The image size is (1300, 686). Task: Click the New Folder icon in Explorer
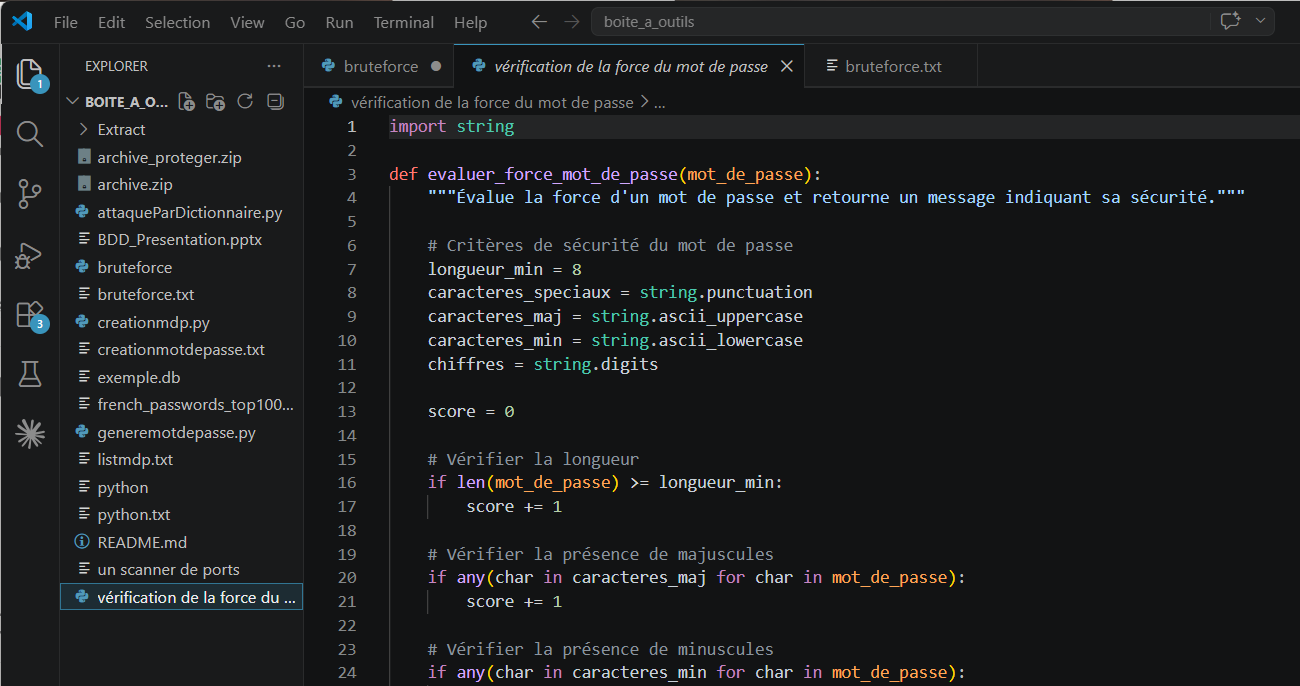215,102
